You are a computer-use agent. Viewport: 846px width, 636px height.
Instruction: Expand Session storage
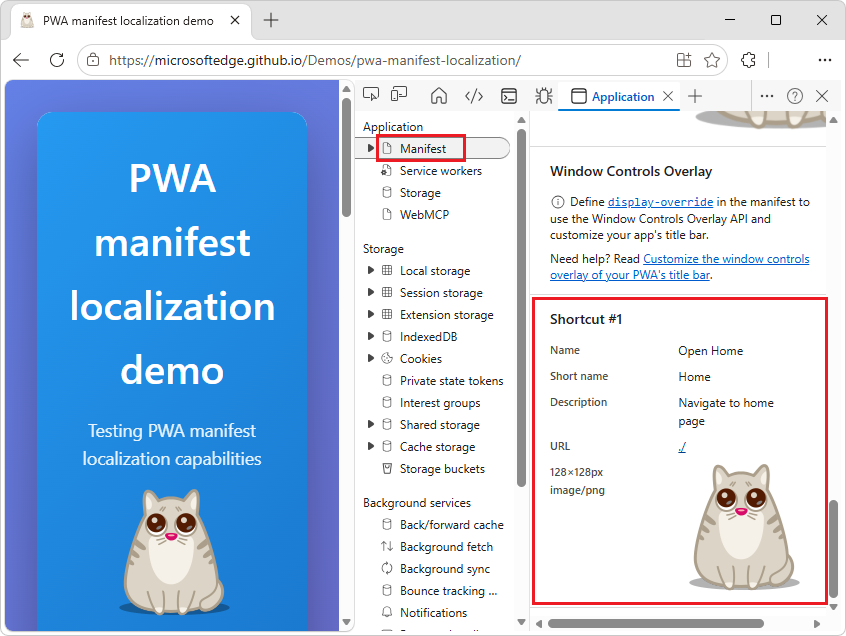tap(370, 292)
